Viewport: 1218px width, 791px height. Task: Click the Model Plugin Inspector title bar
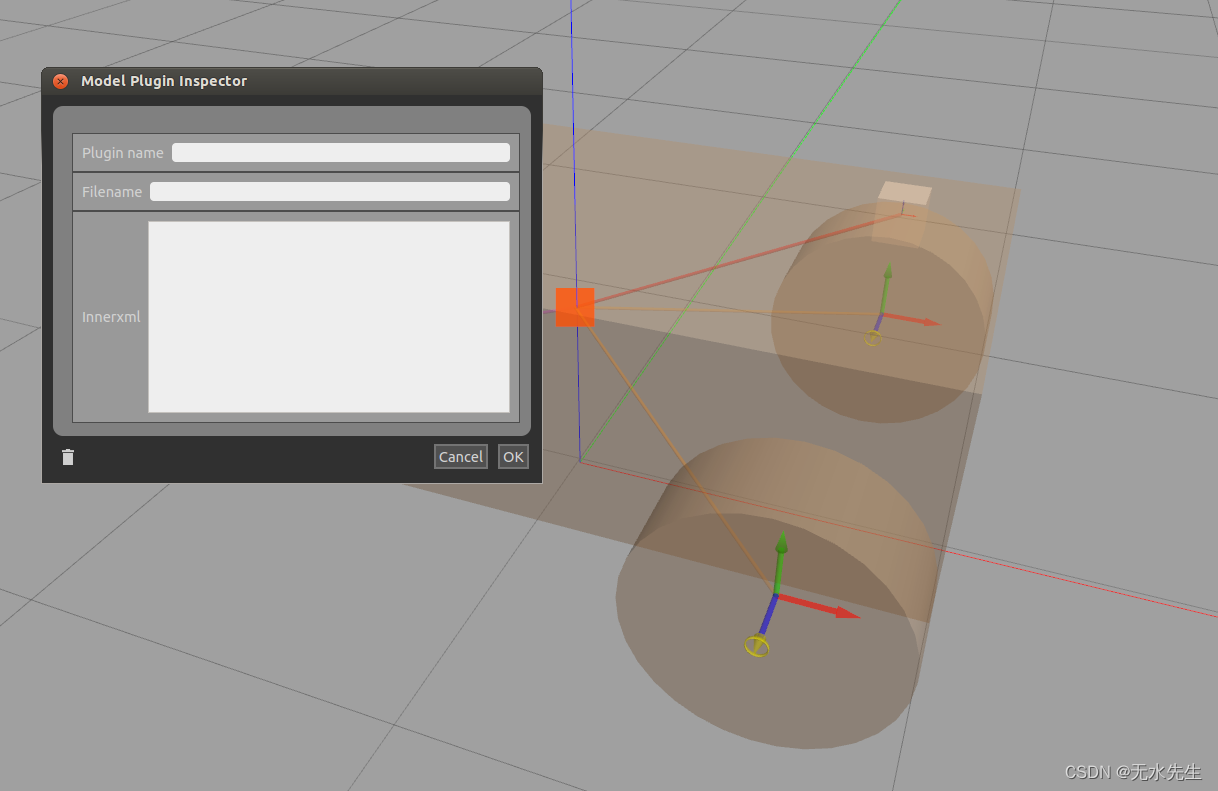pos(292,81)
